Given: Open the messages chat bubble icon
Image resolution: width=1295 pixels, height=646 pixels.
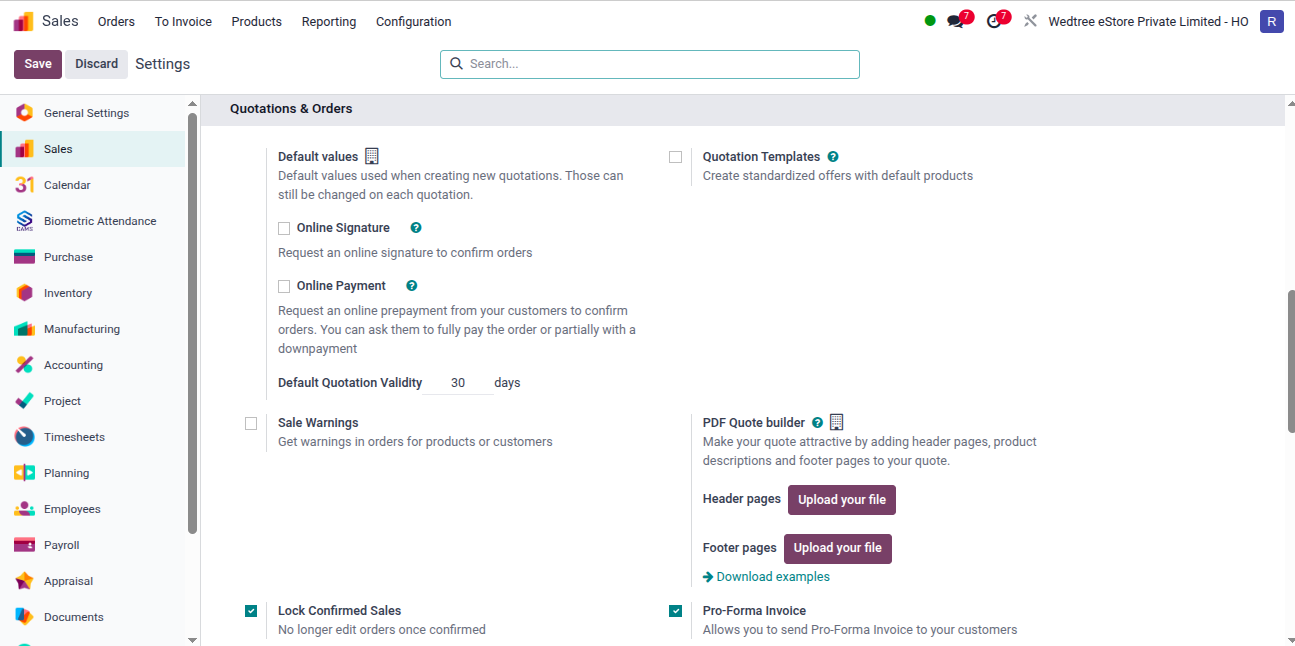Looking at the screenshot, I should tap(956, 21).
